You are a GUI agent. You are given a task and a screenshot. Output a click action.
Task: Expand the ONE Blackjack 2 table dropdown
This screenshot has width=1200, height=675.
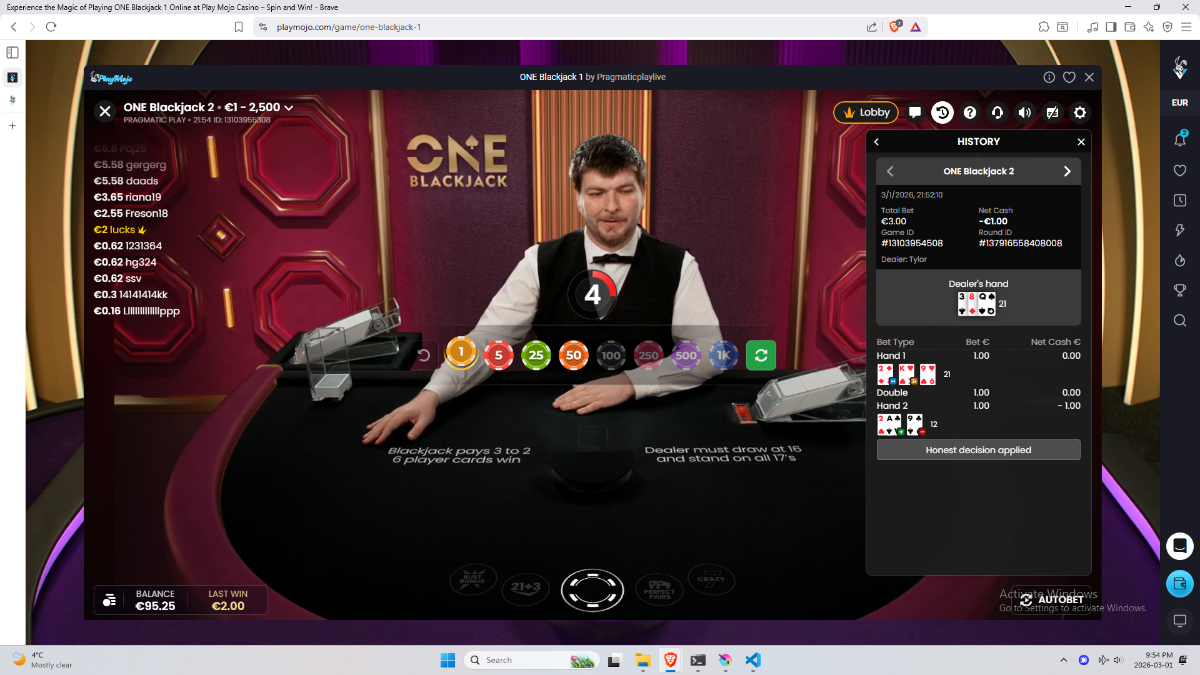click(x=289, y=107)
